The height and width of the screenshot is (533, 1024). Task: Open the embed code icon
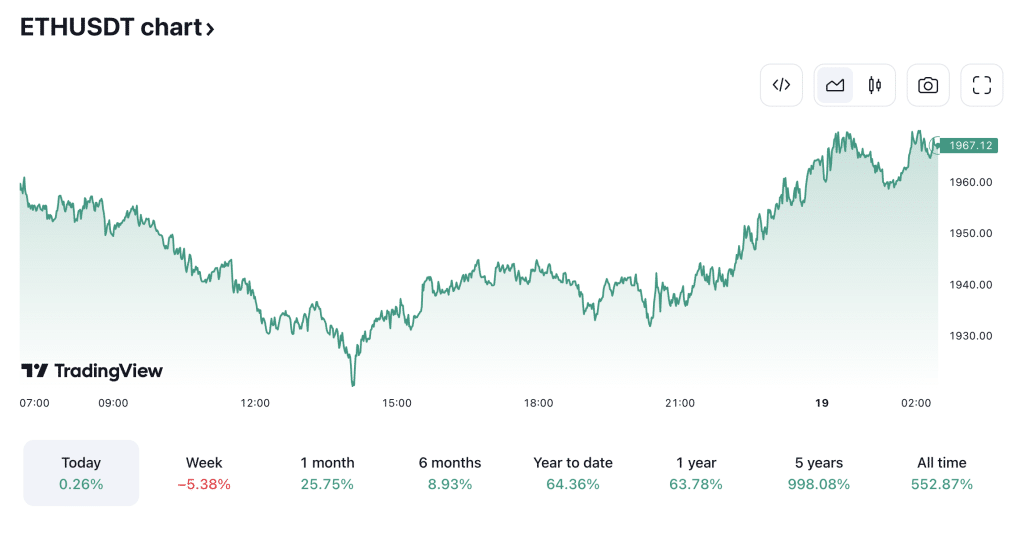(782, 85)
